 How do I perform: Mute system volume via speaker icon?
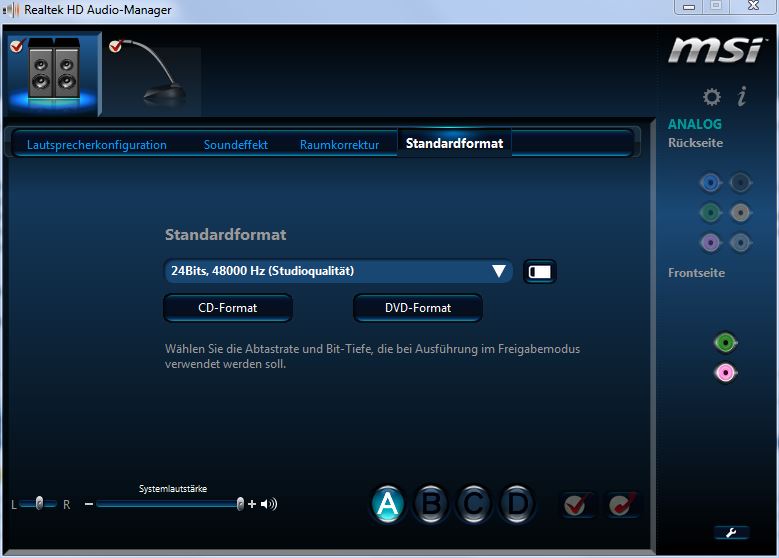point(269,504)
